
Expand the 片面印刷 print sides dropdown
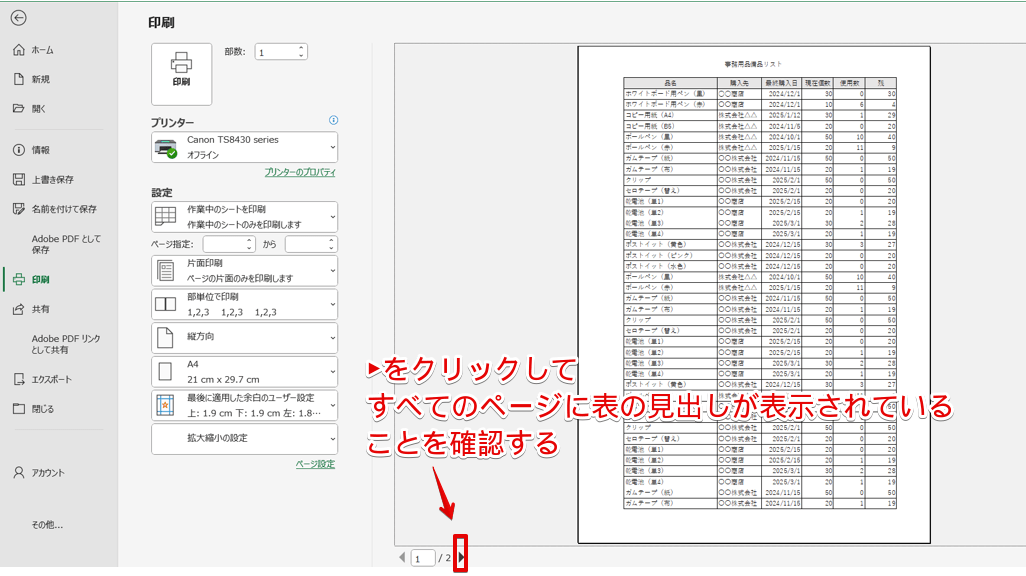[x=243, y=270]
